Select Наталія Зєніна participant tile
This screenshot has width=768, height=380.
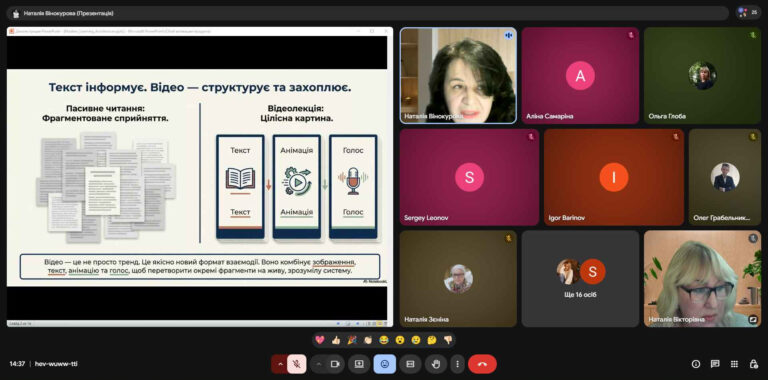[x=458, y=279]
